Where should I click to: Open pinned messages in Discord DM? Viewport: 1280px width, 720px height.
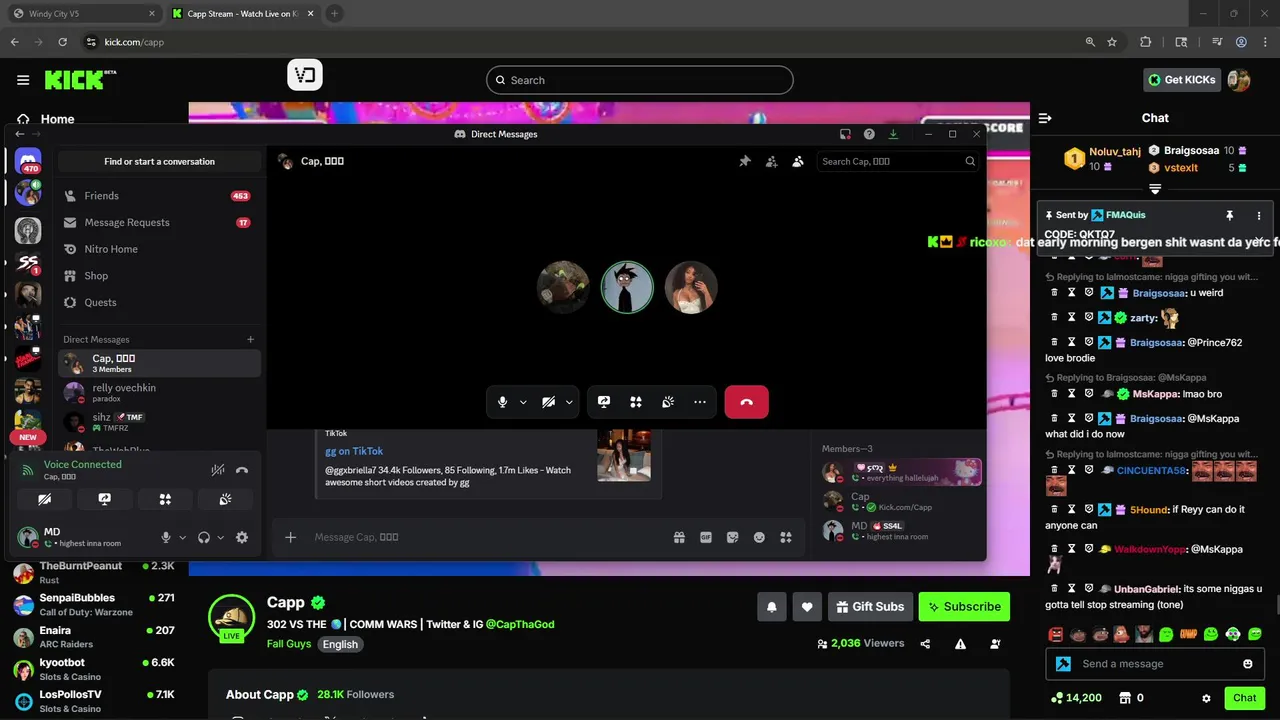point(745,161)
